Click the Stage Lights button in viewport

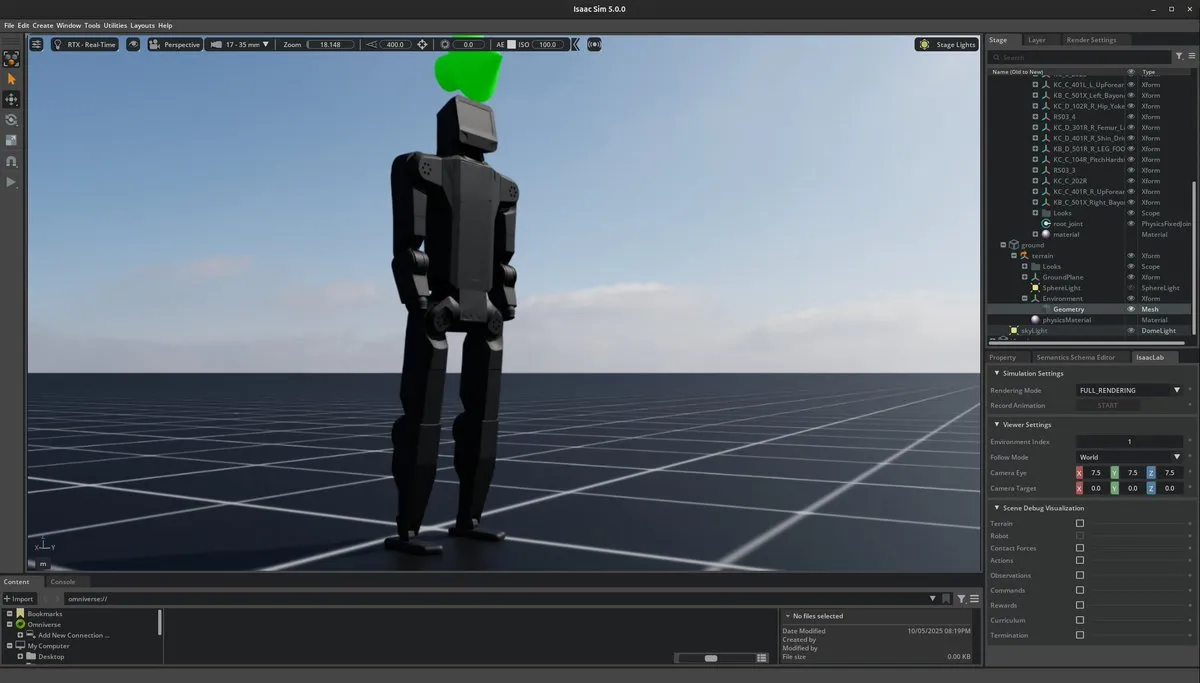tap(945, 44)
